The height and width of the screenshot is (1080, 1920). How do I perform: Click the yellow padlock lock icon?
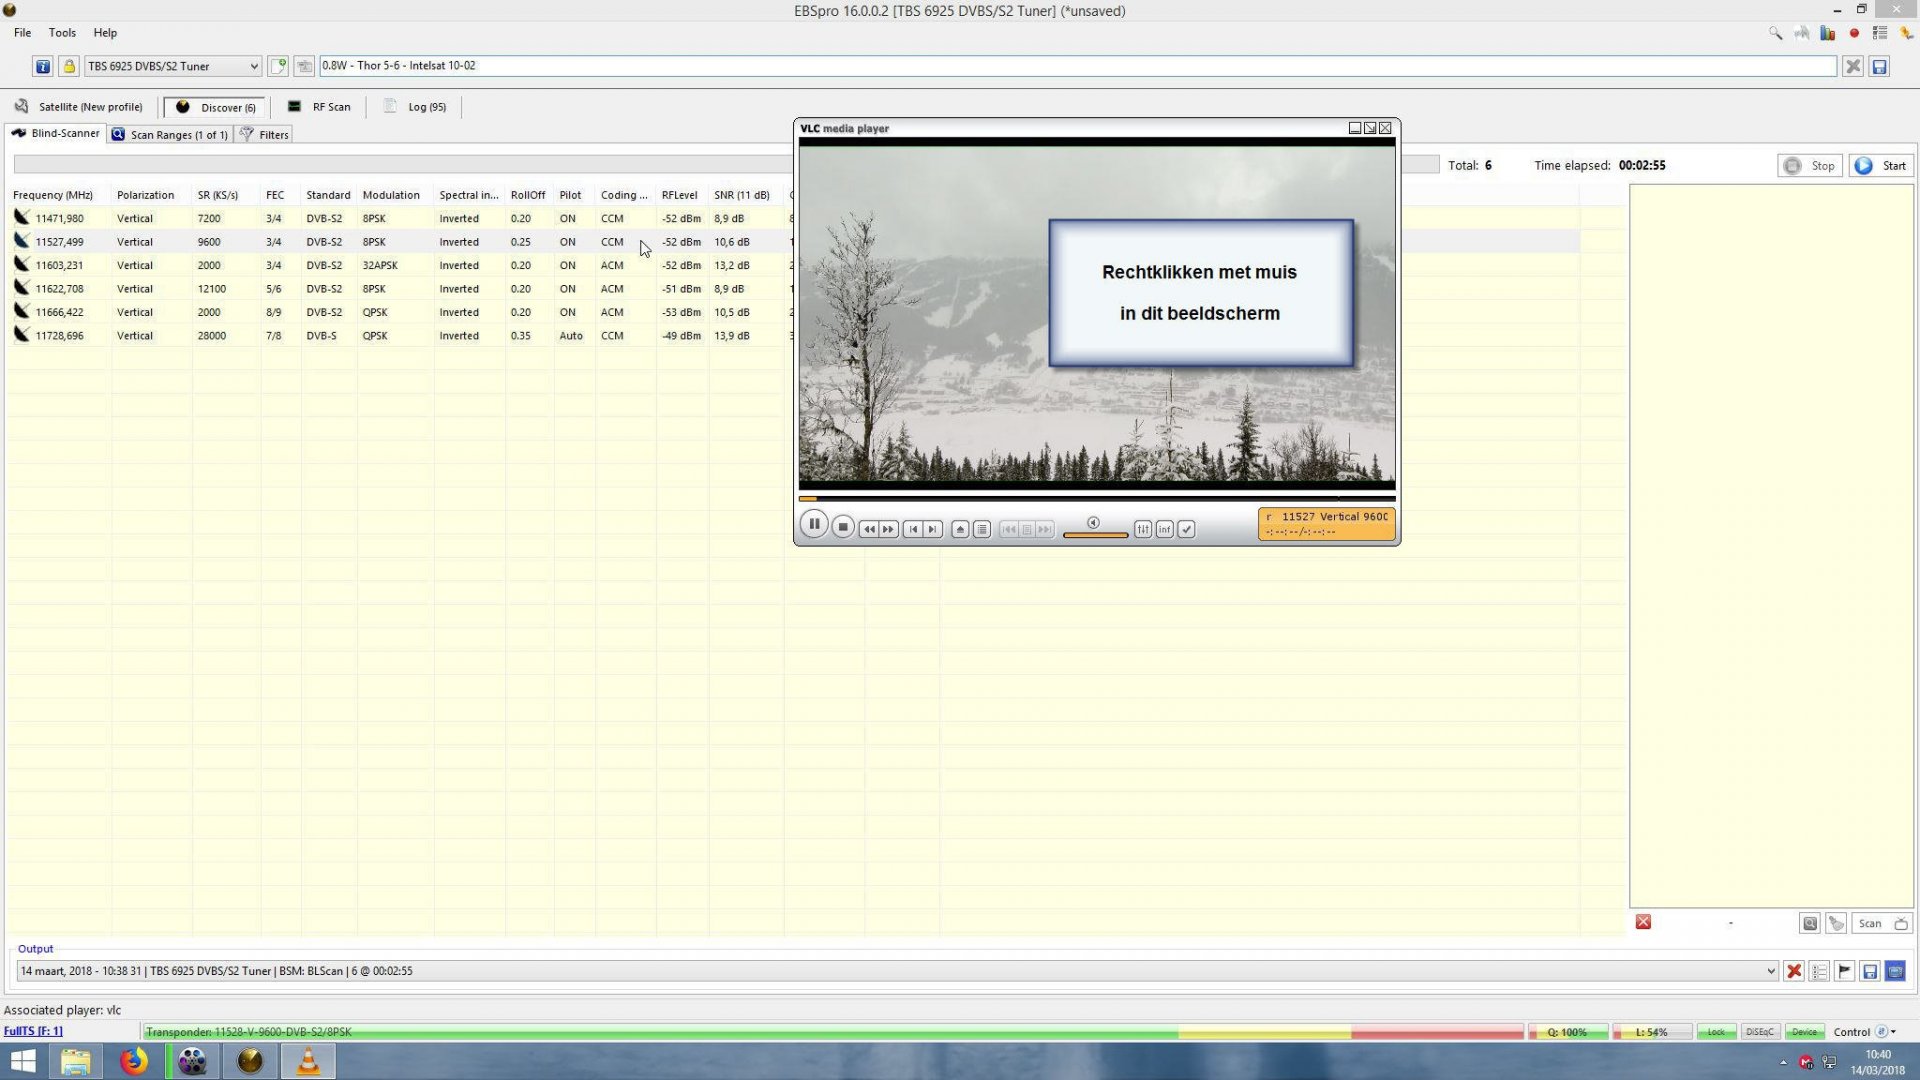click(69, 66)
